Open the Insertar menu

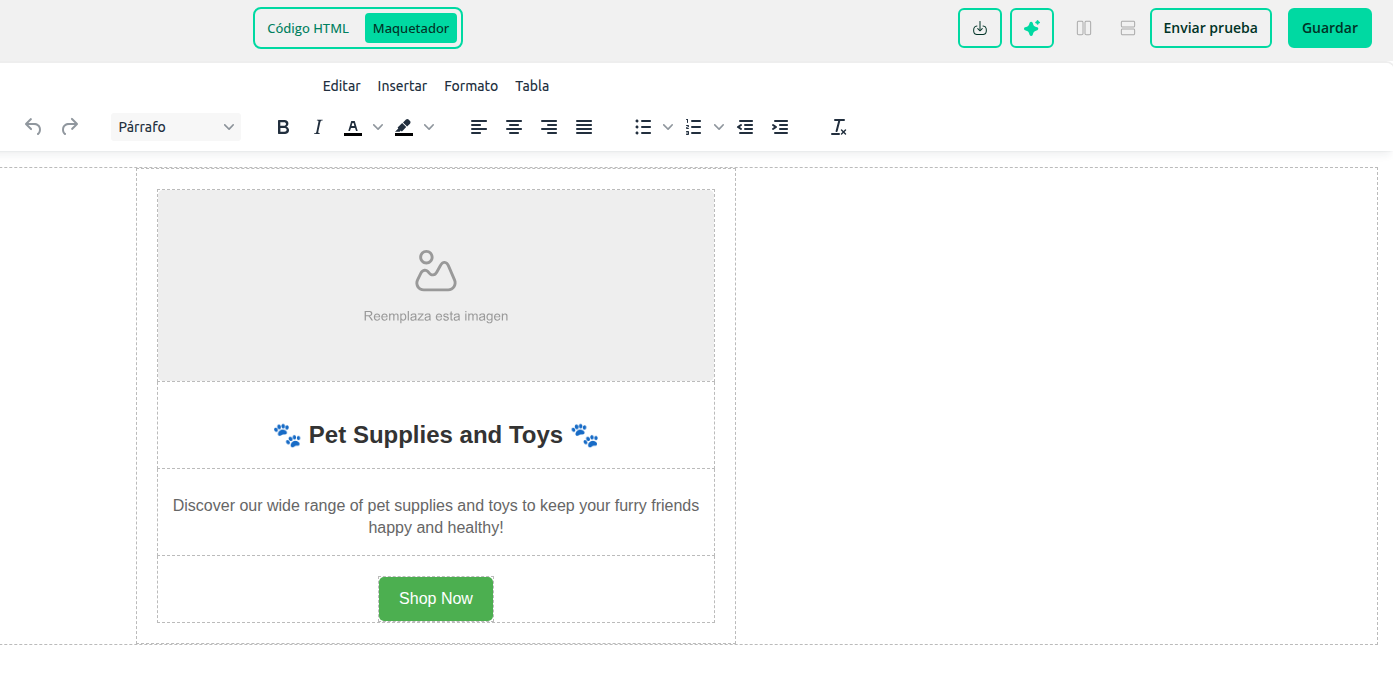402,86
